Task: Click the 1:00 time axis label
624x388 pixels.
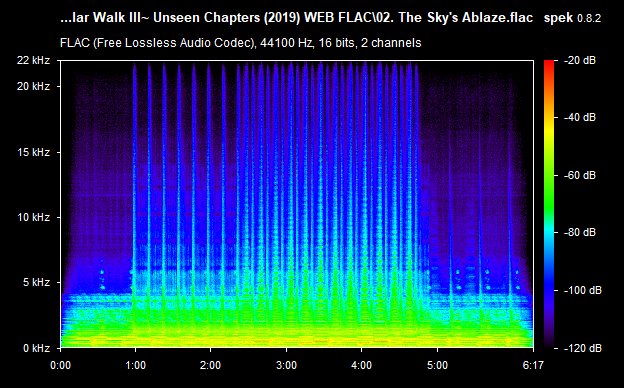Action: (135, 365)
